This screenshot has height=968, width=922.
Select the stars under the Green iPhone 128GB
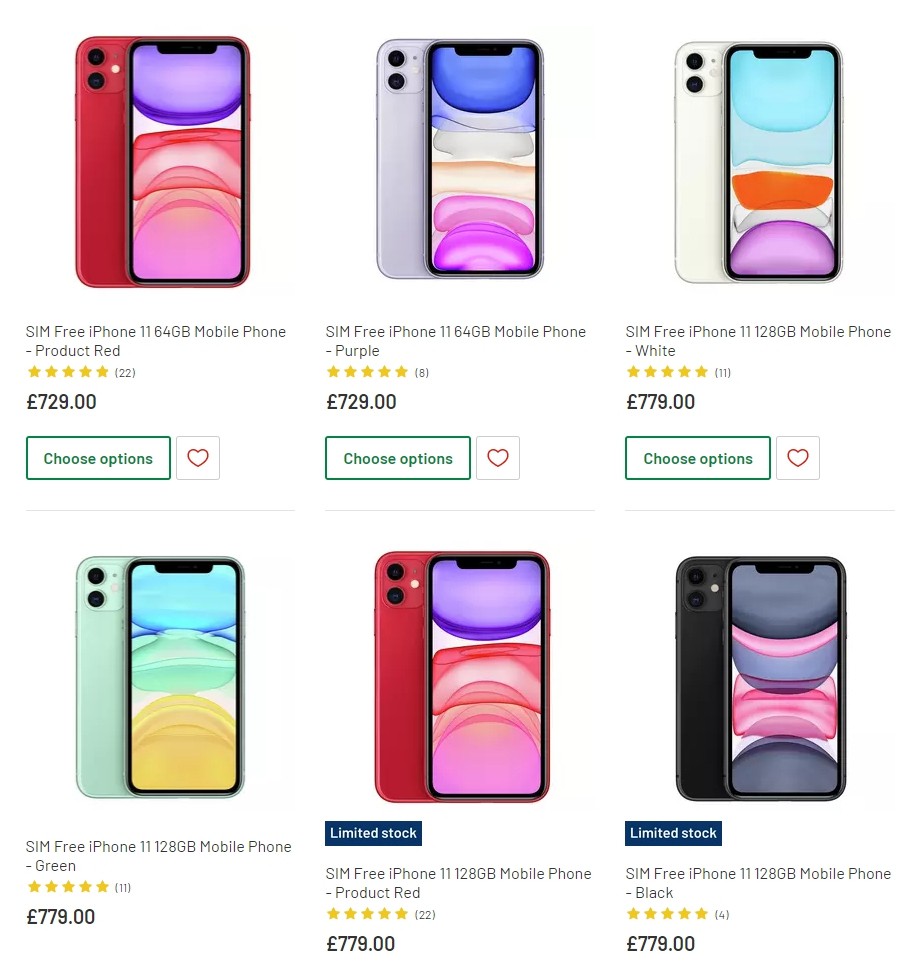[68, 887]
